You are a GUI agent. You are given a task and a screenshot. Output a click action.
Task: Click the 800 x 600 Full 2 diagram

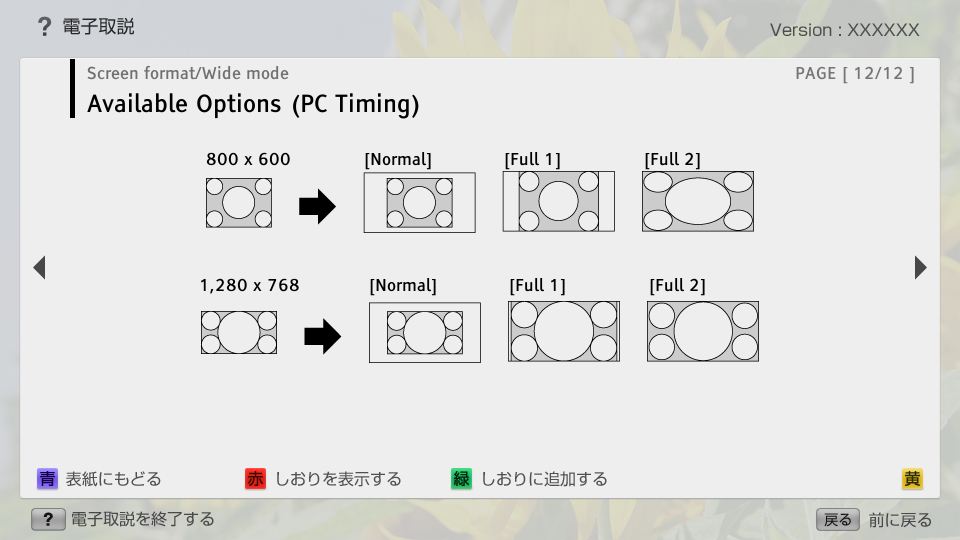coord(698,202)
